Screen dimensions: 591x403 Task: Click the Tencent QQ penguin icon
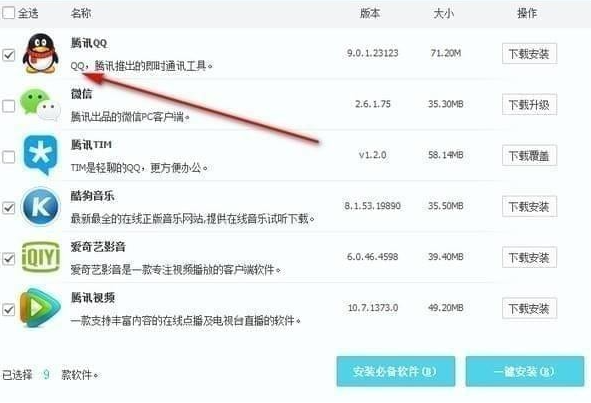40,53
